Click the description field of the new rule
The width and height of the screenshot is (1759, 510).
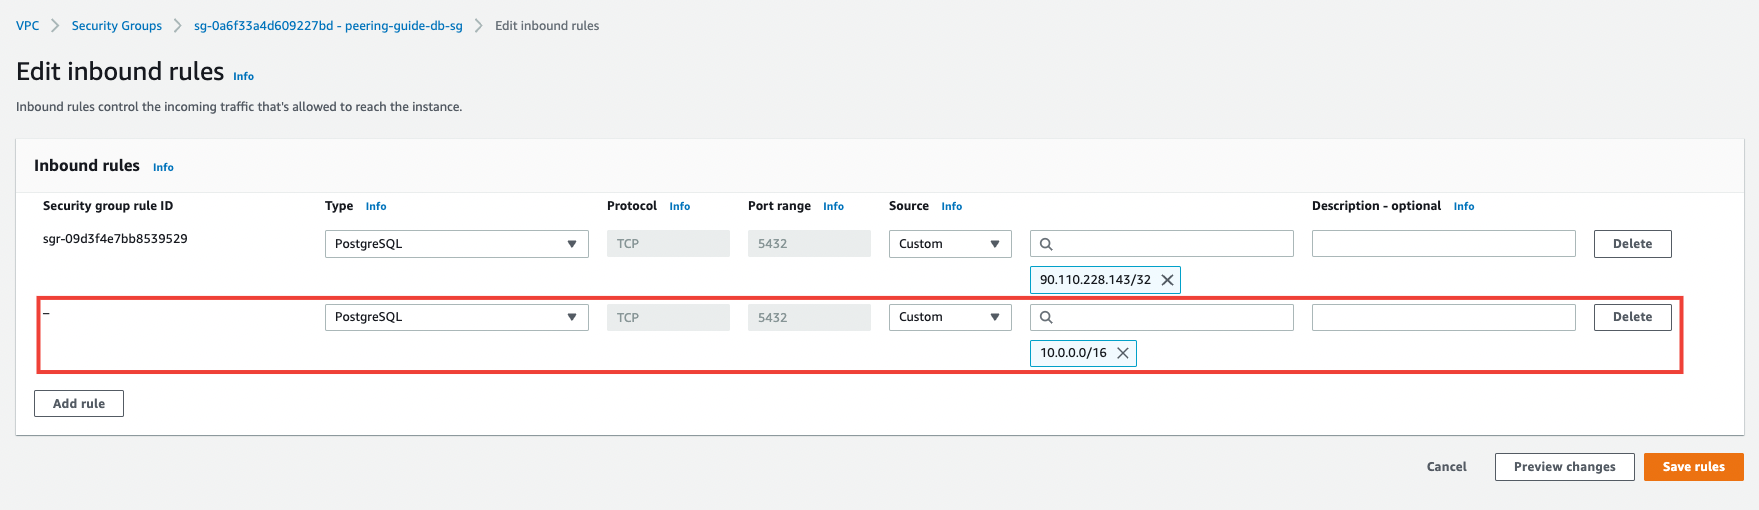pyautogui.click(x=1444, y=317)
